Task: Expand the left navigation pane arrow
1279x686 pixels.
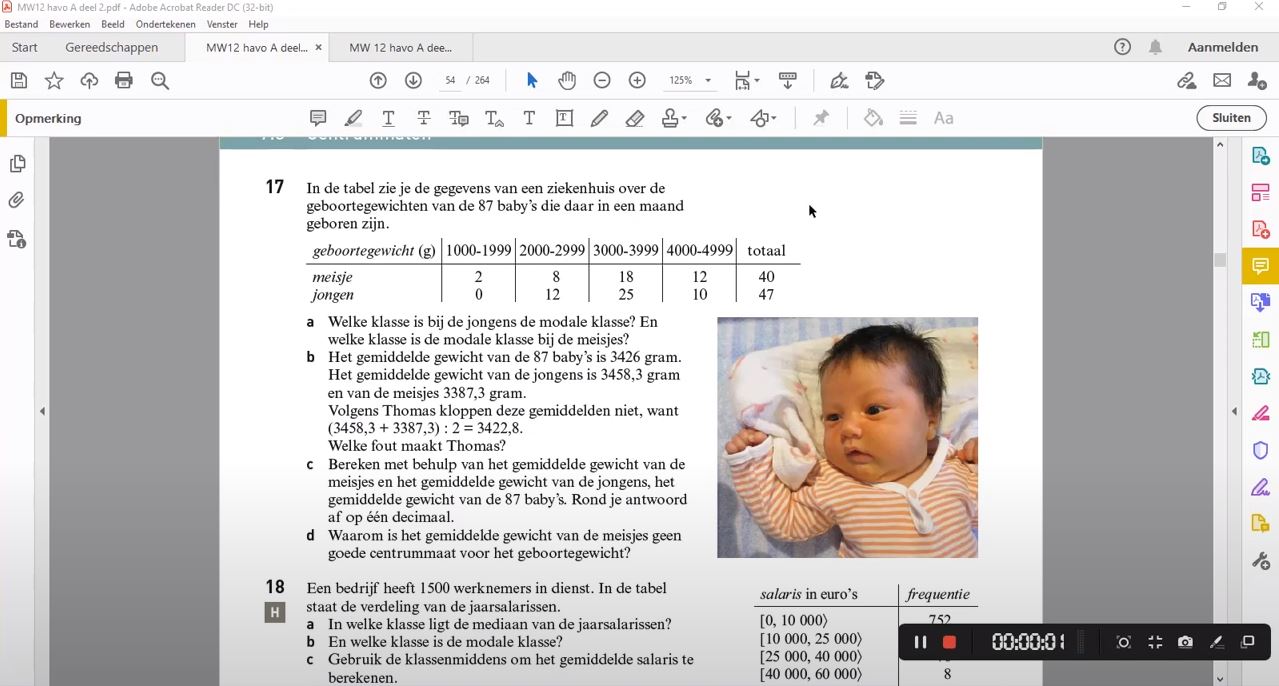Action: pyautogui.click(x=42, y=411)
